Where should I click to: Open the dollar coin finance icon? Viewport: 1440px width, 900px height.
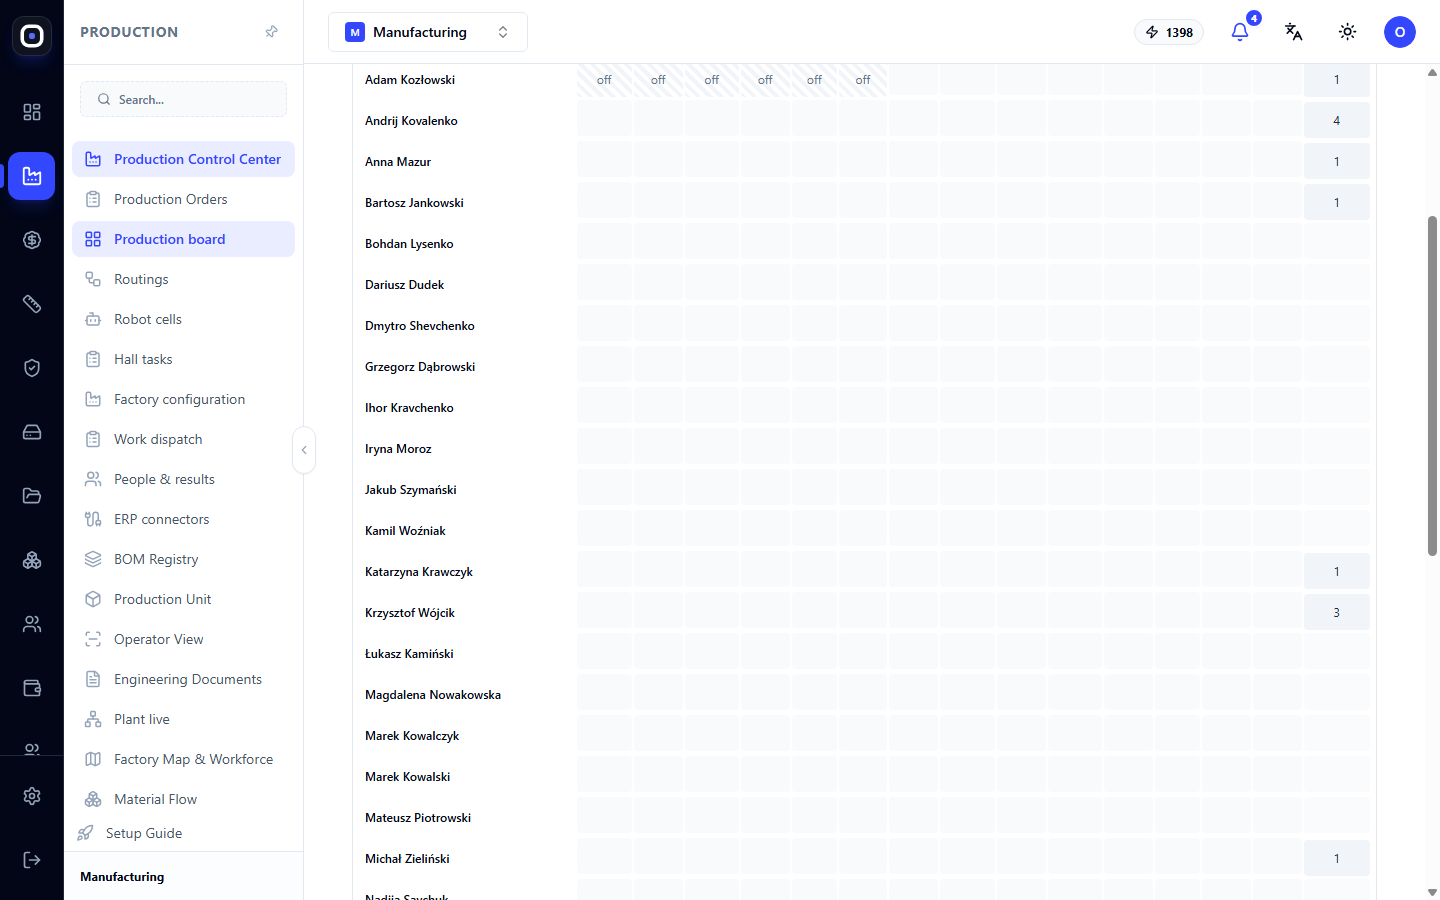32,240
